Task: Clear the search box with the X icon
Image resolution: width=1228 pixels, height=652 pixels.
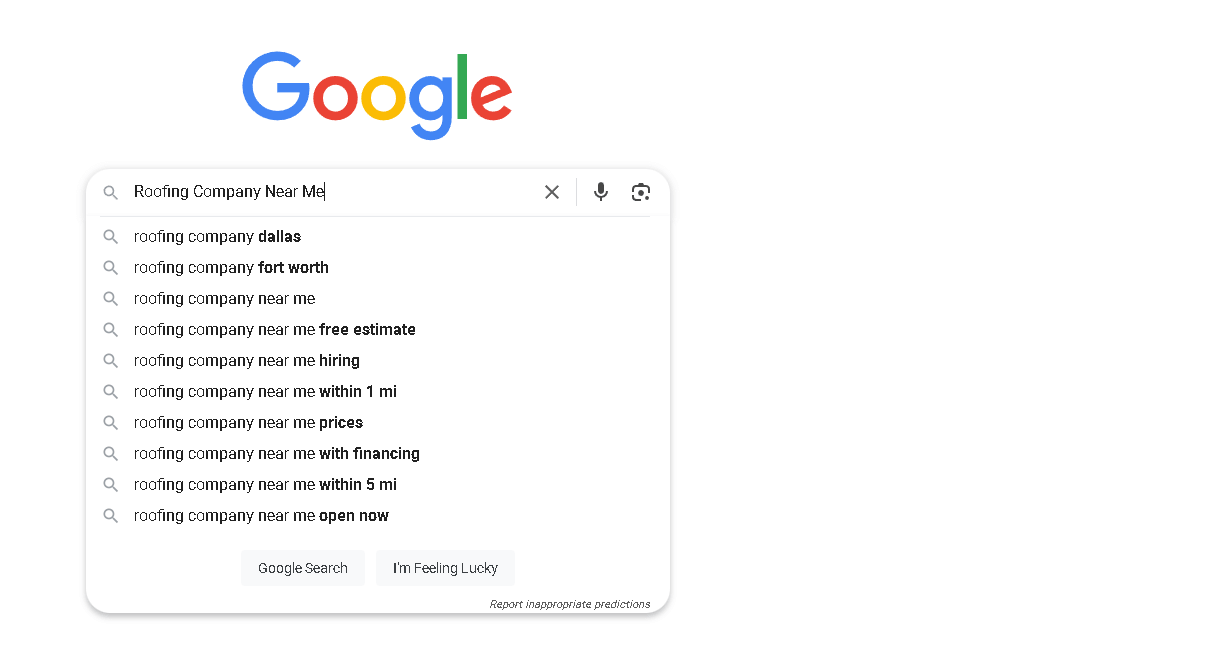Action: coord(552,192)
